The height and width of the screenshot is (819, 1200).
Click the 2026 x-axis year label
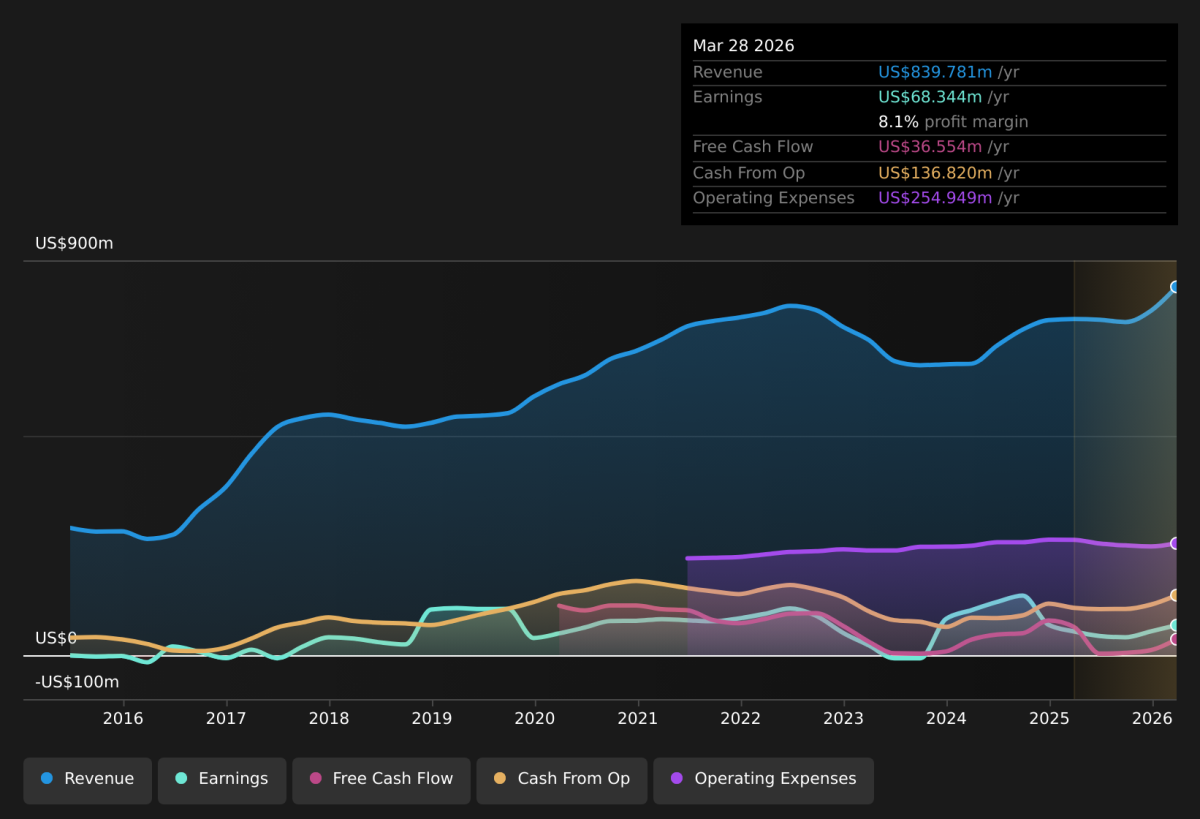tap(1153, 718)
